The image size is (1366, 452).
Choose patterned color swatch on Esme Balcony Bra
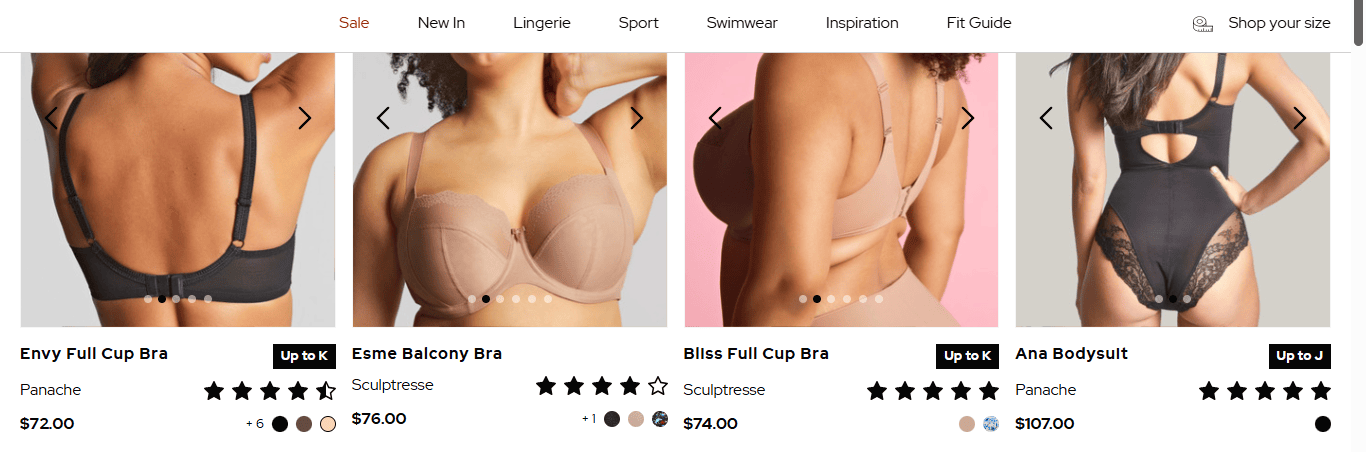(660, 419)
